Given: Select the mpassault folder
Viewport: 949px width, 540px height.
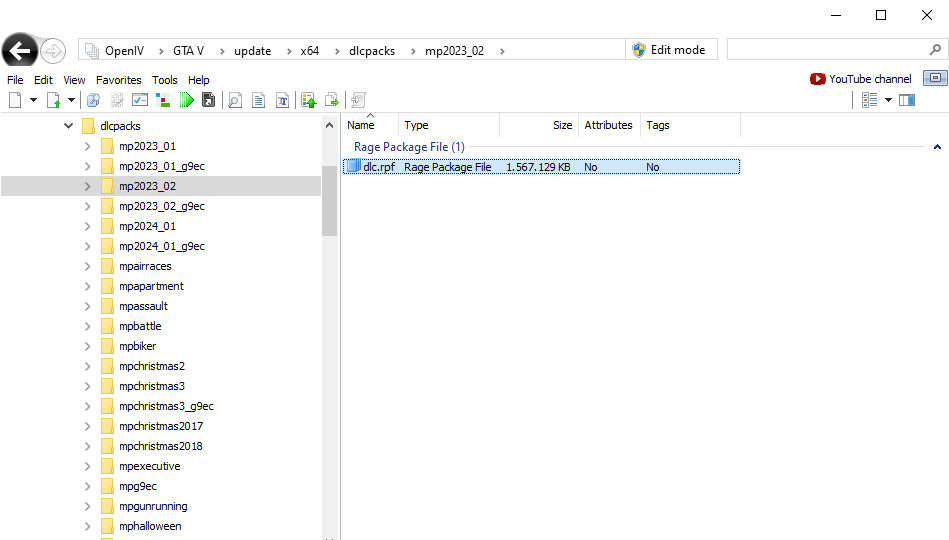Looking at the screenshot, I should pos(143,306).
